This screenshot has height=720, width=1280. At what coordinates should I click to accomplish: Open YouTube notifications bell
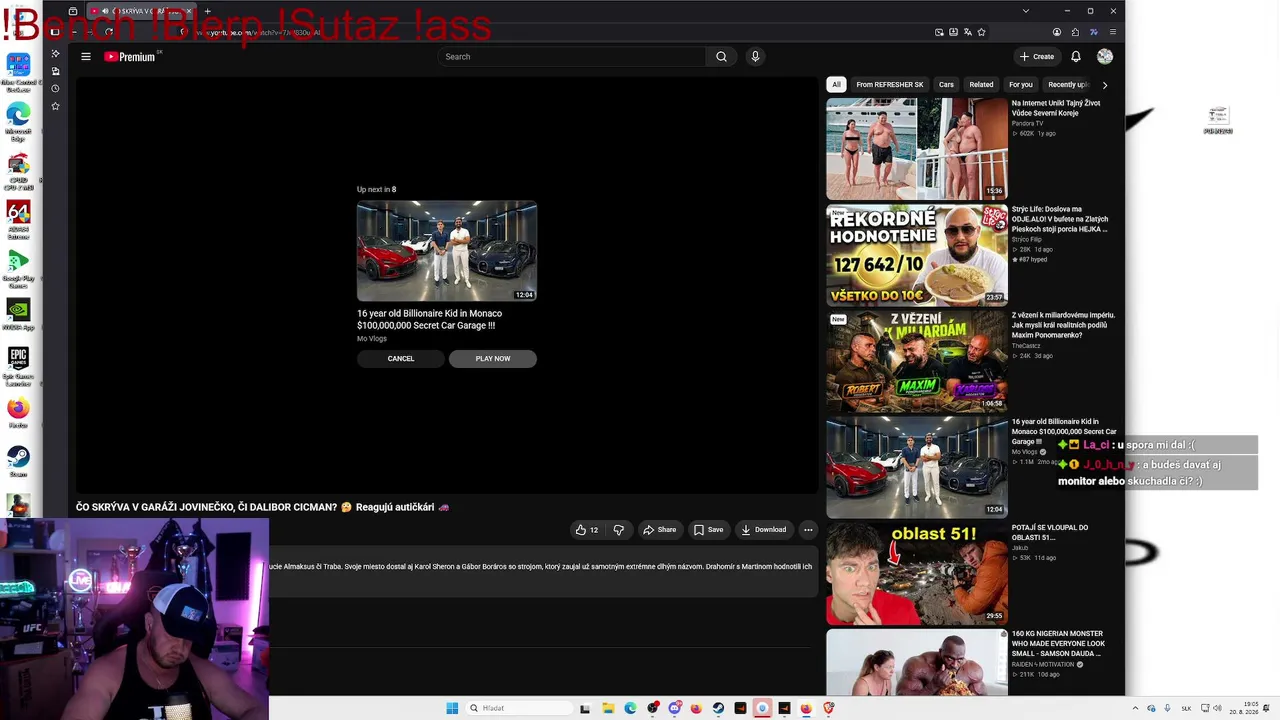[1076, 57]
